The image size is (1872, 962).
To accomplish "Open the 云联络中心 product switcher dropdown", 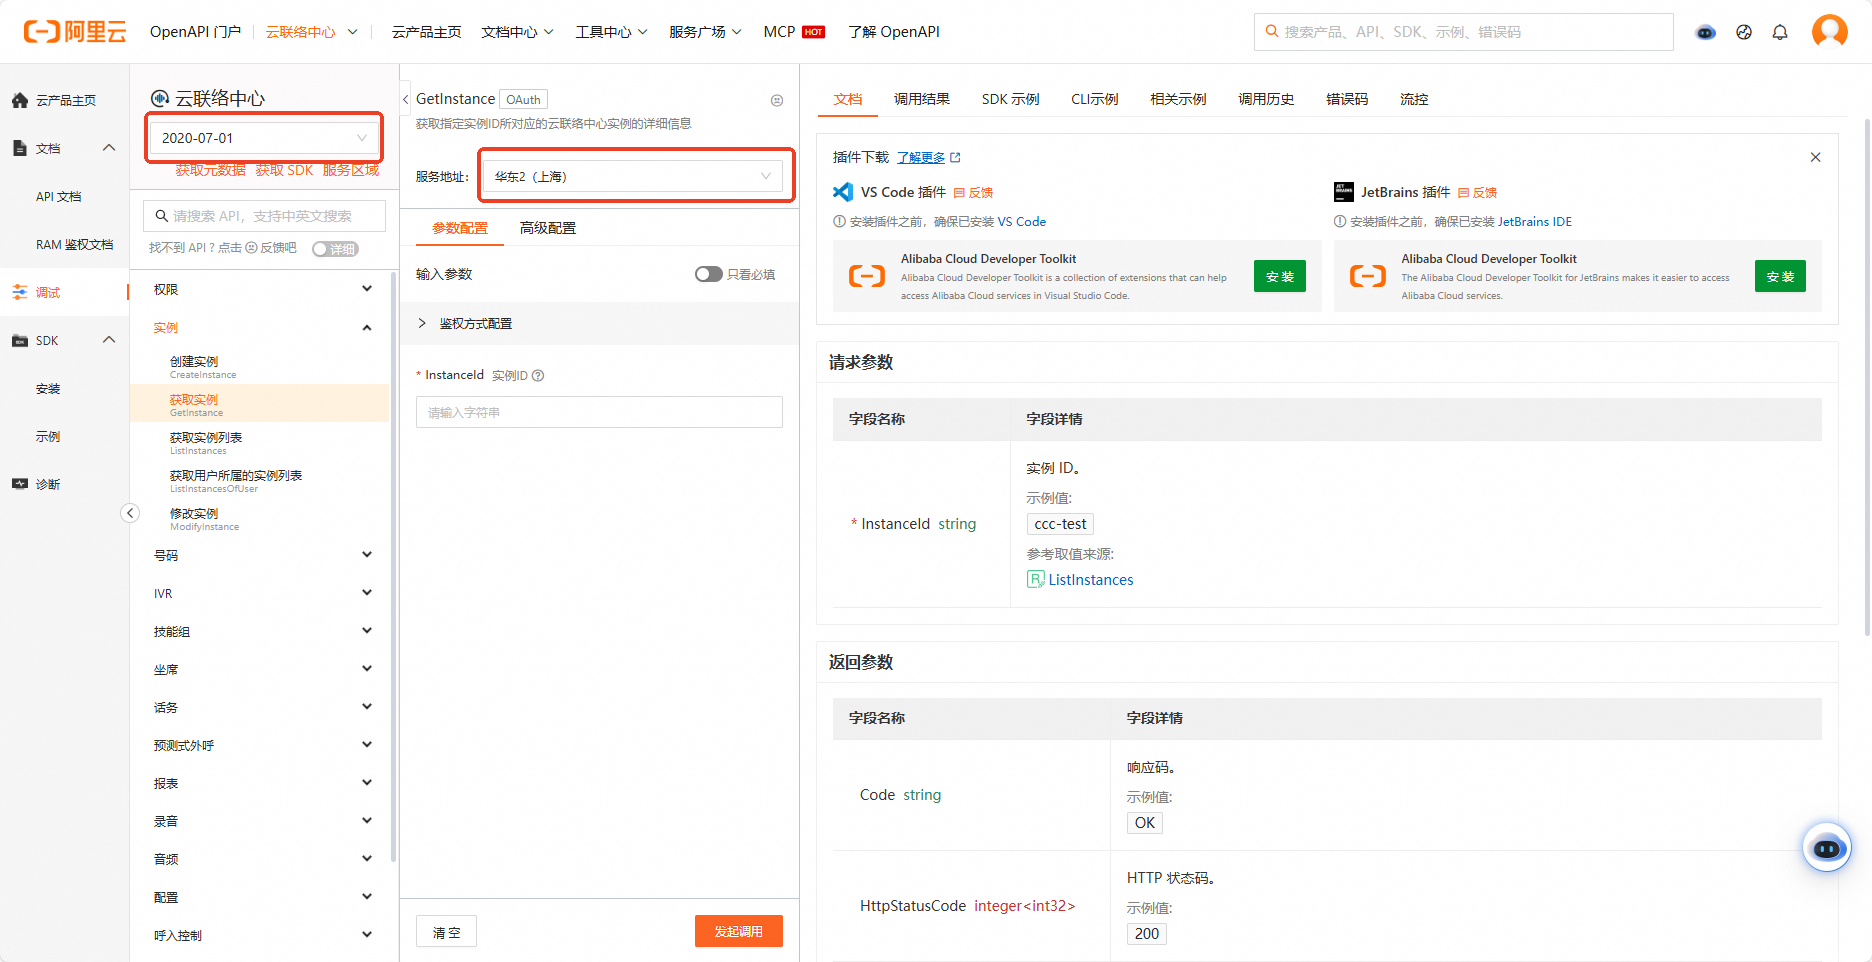I will point(312,32).
